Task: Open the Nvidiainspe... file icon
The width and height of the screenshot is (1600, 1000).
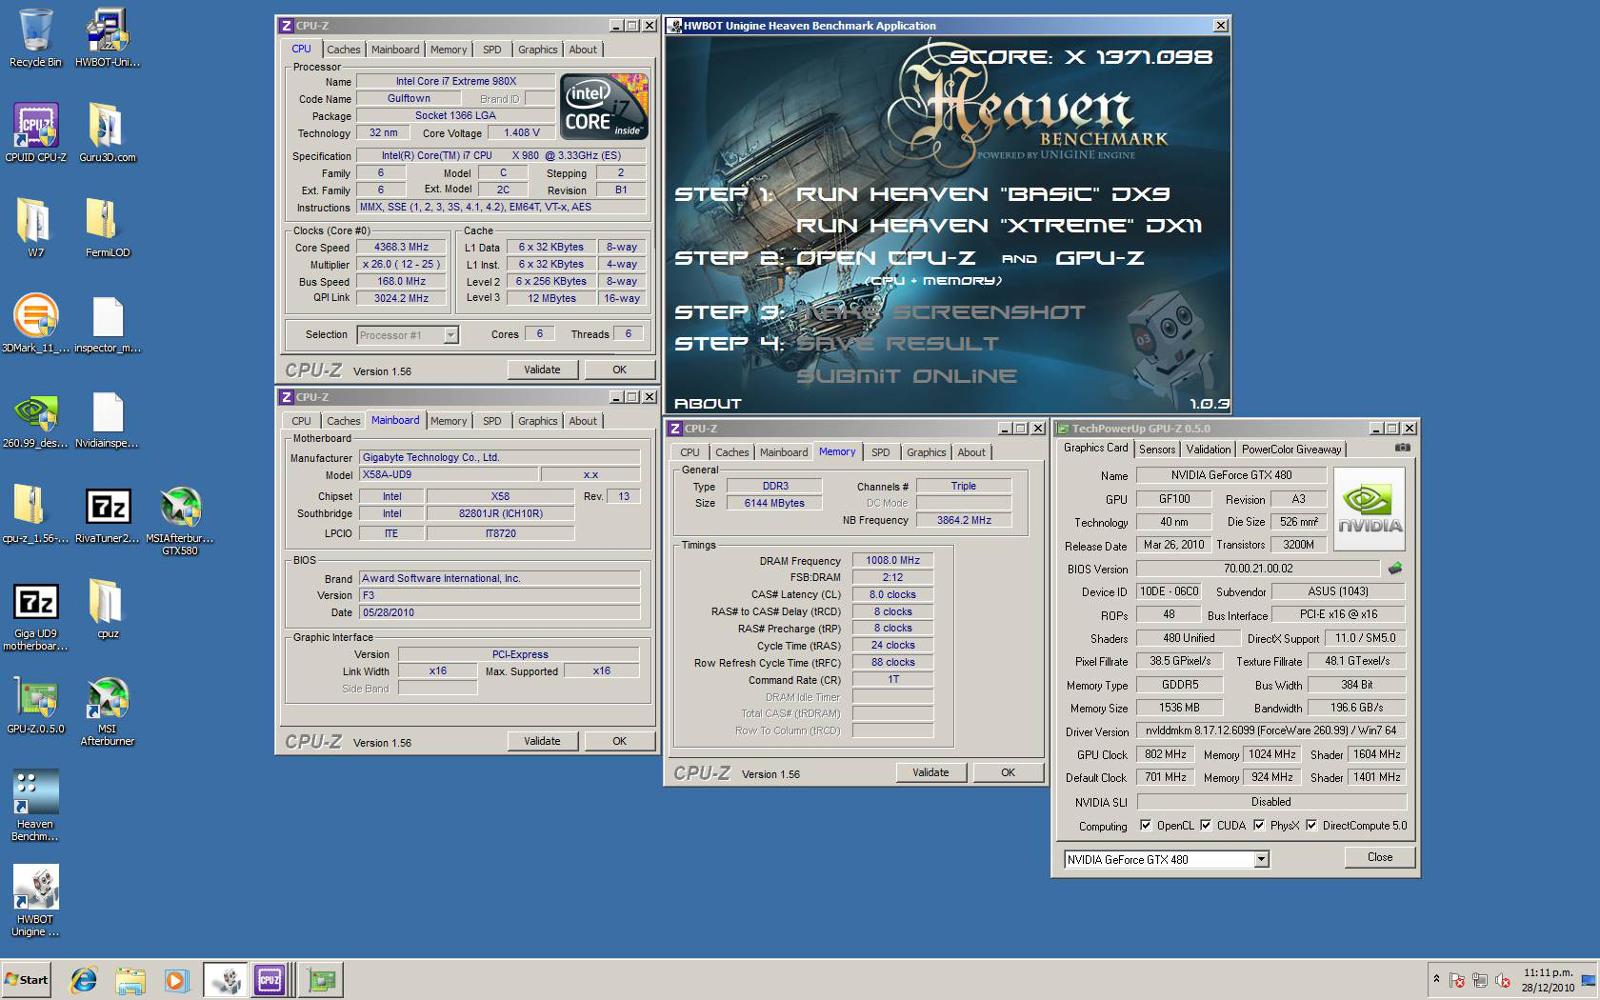Action: point(107,418)
